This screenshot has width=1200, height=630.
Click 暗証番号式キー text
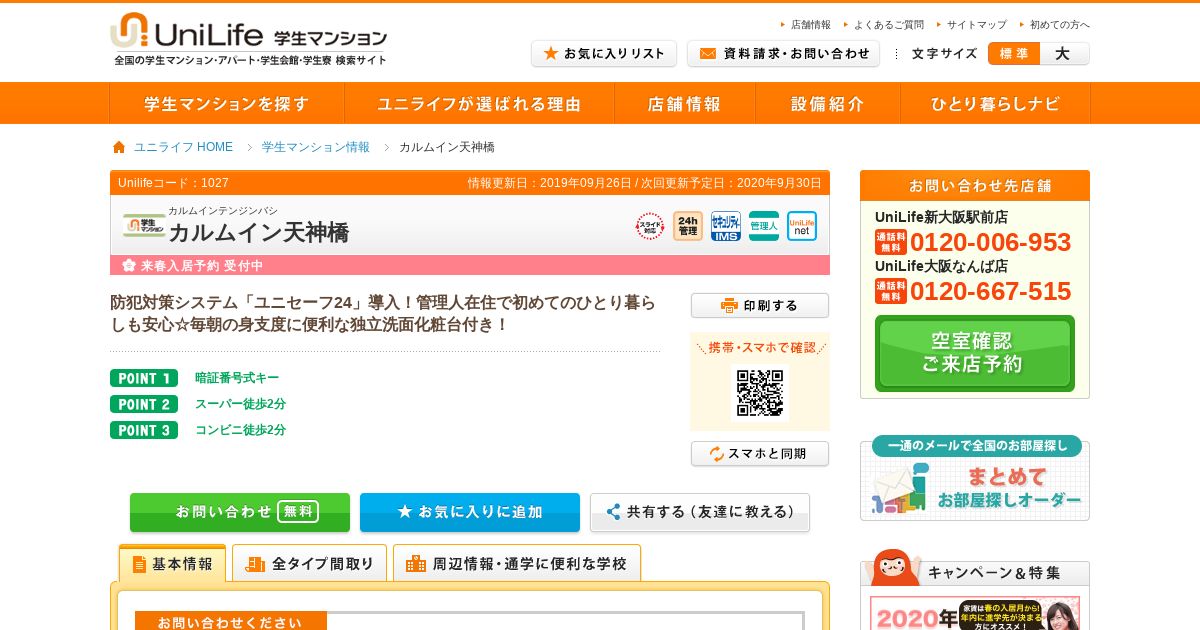tap(237, 378)
